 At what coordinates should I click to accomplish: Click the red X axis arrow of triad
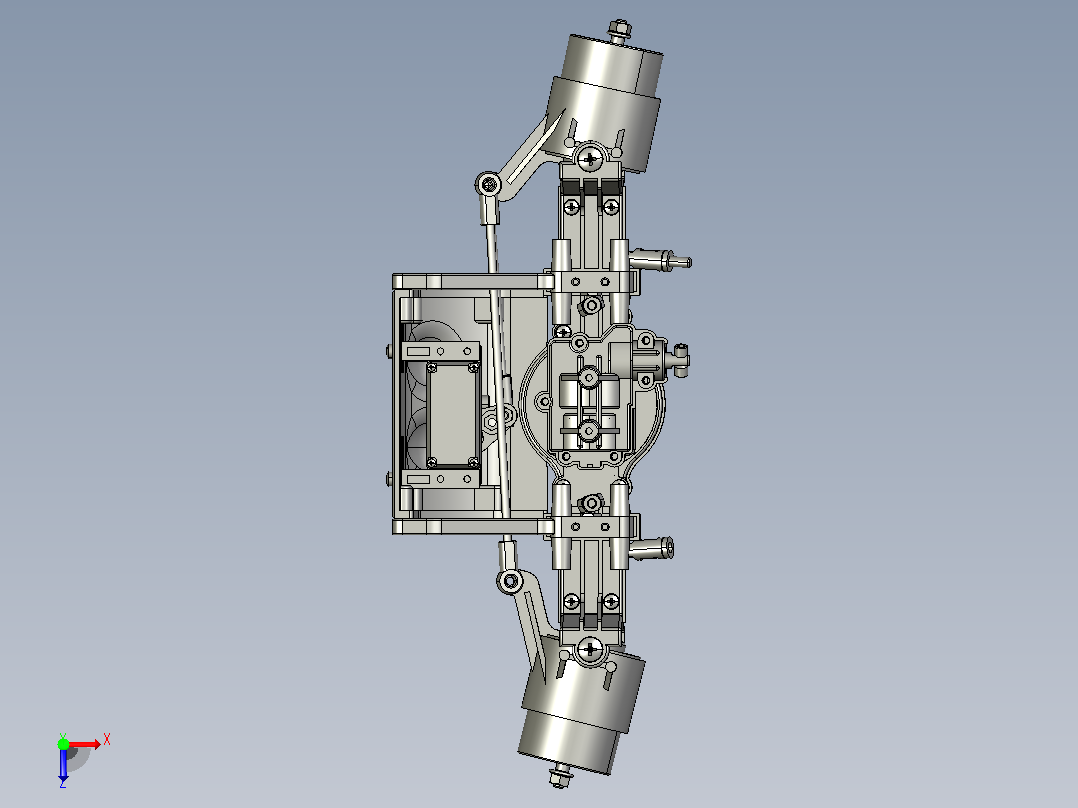[84, 744]
